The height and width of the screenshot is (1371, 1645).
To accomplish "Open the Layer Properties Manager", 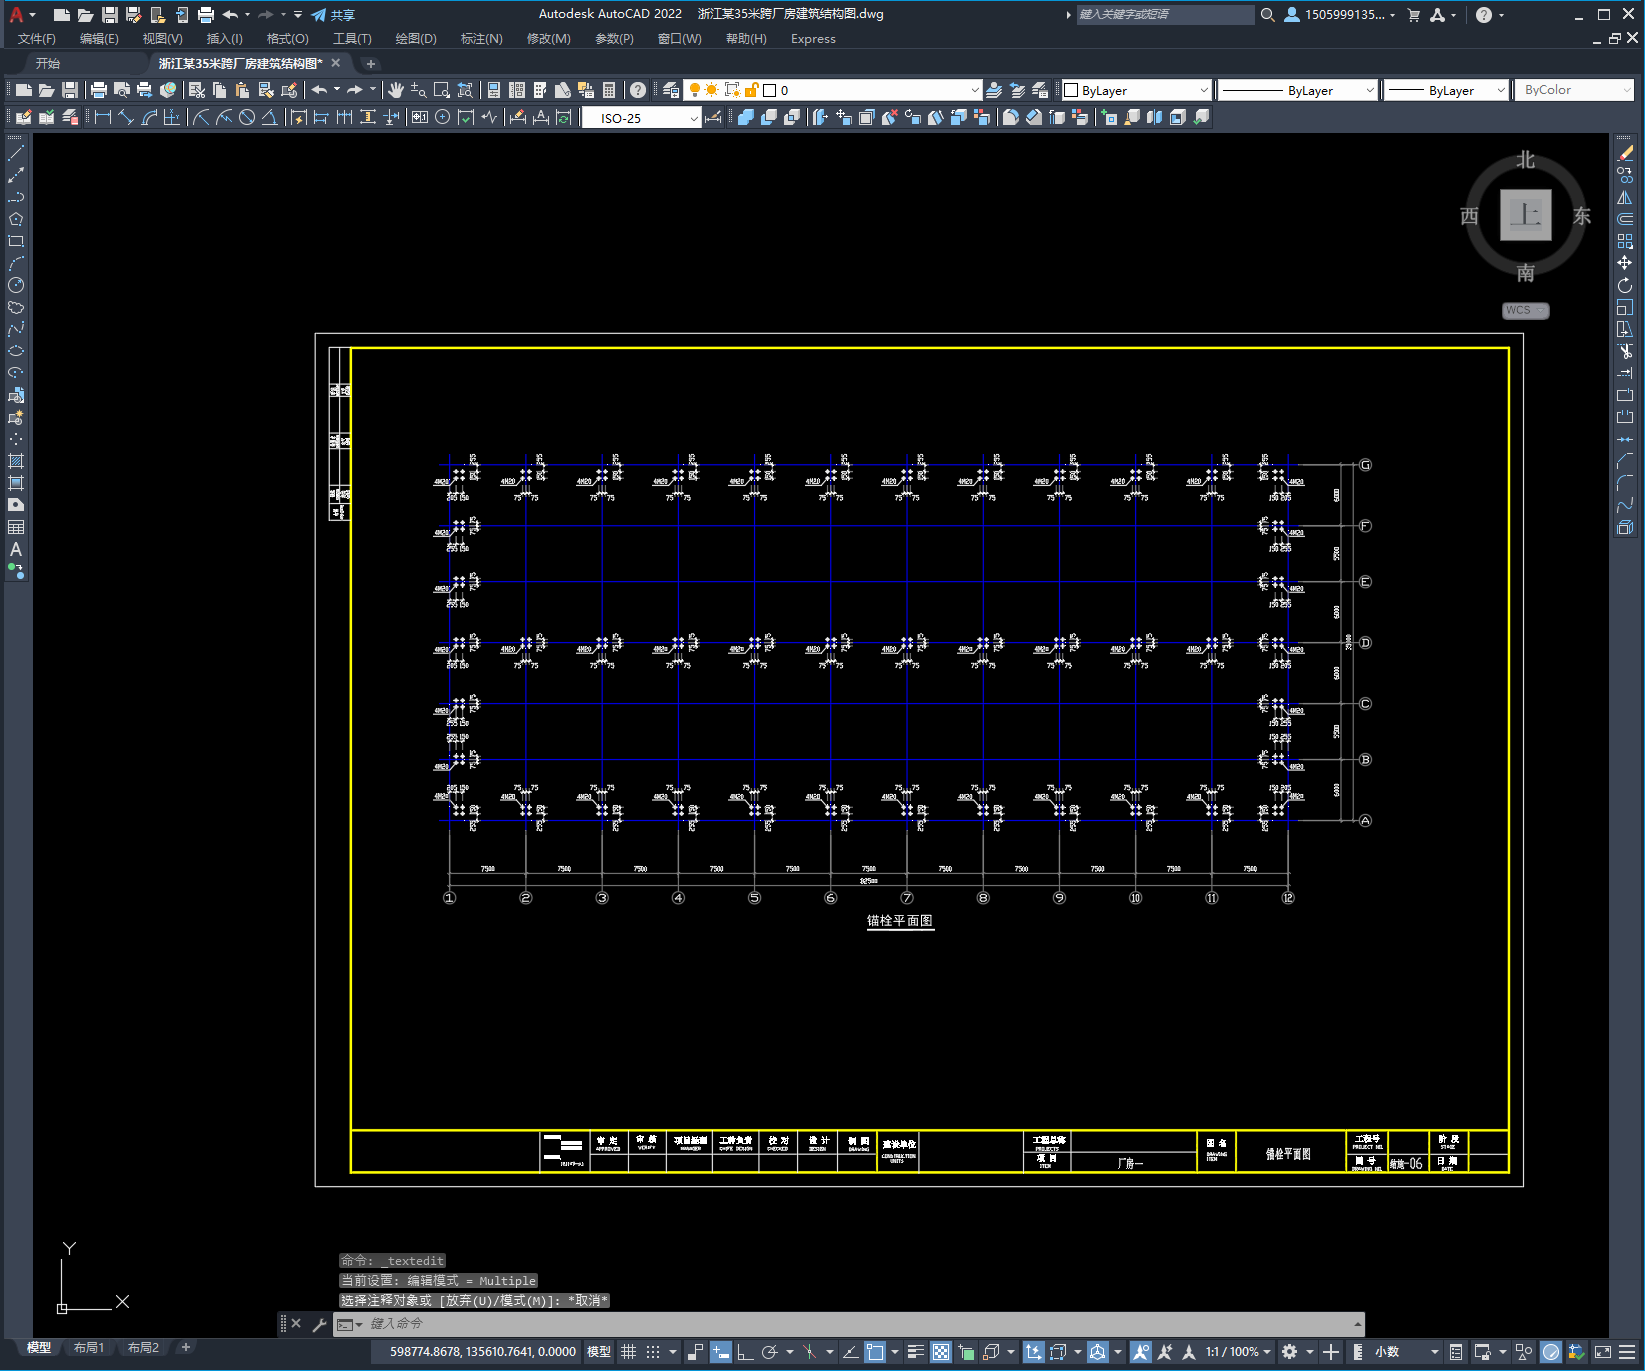I will coord(671,90).
